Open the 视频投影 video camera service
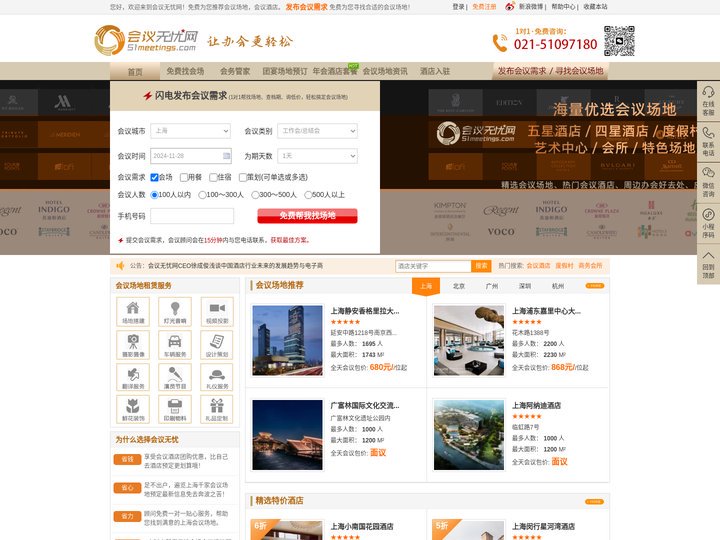The height and width of the screenshot is (540, 720). [217, 311]
